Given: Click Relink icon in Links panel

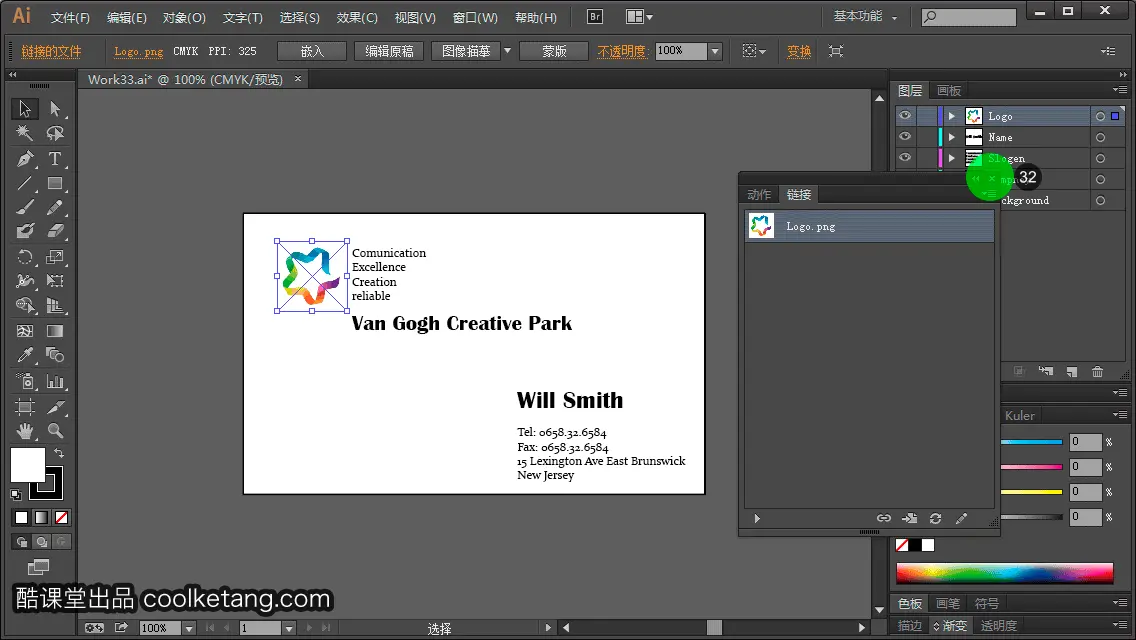Looking at the screenshot, I should [884, 518].
